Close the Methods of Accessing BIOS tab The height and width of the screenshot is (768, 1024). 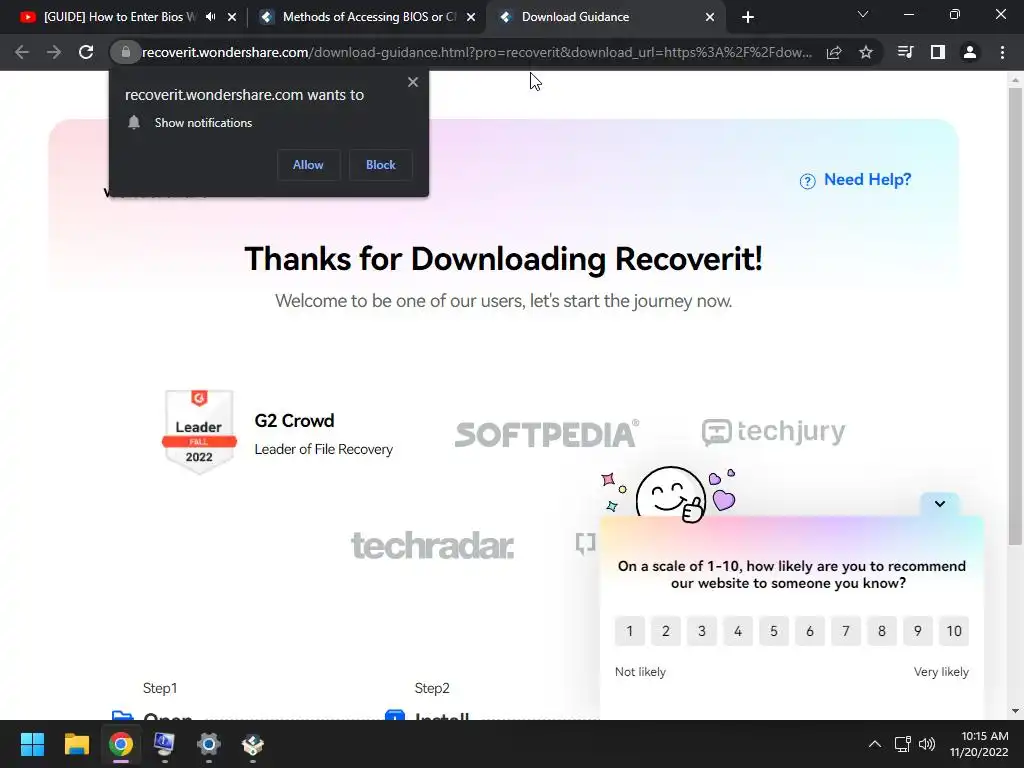pos(471,17)
